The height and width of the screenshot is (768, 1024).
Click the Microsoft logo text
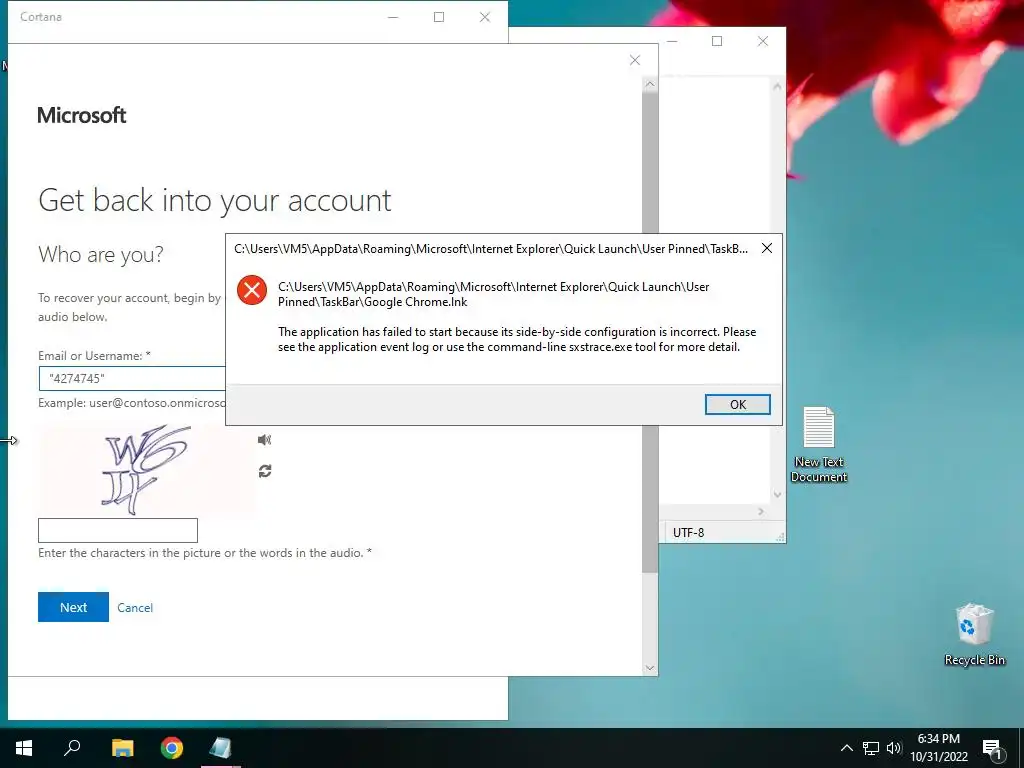point(82,115)
